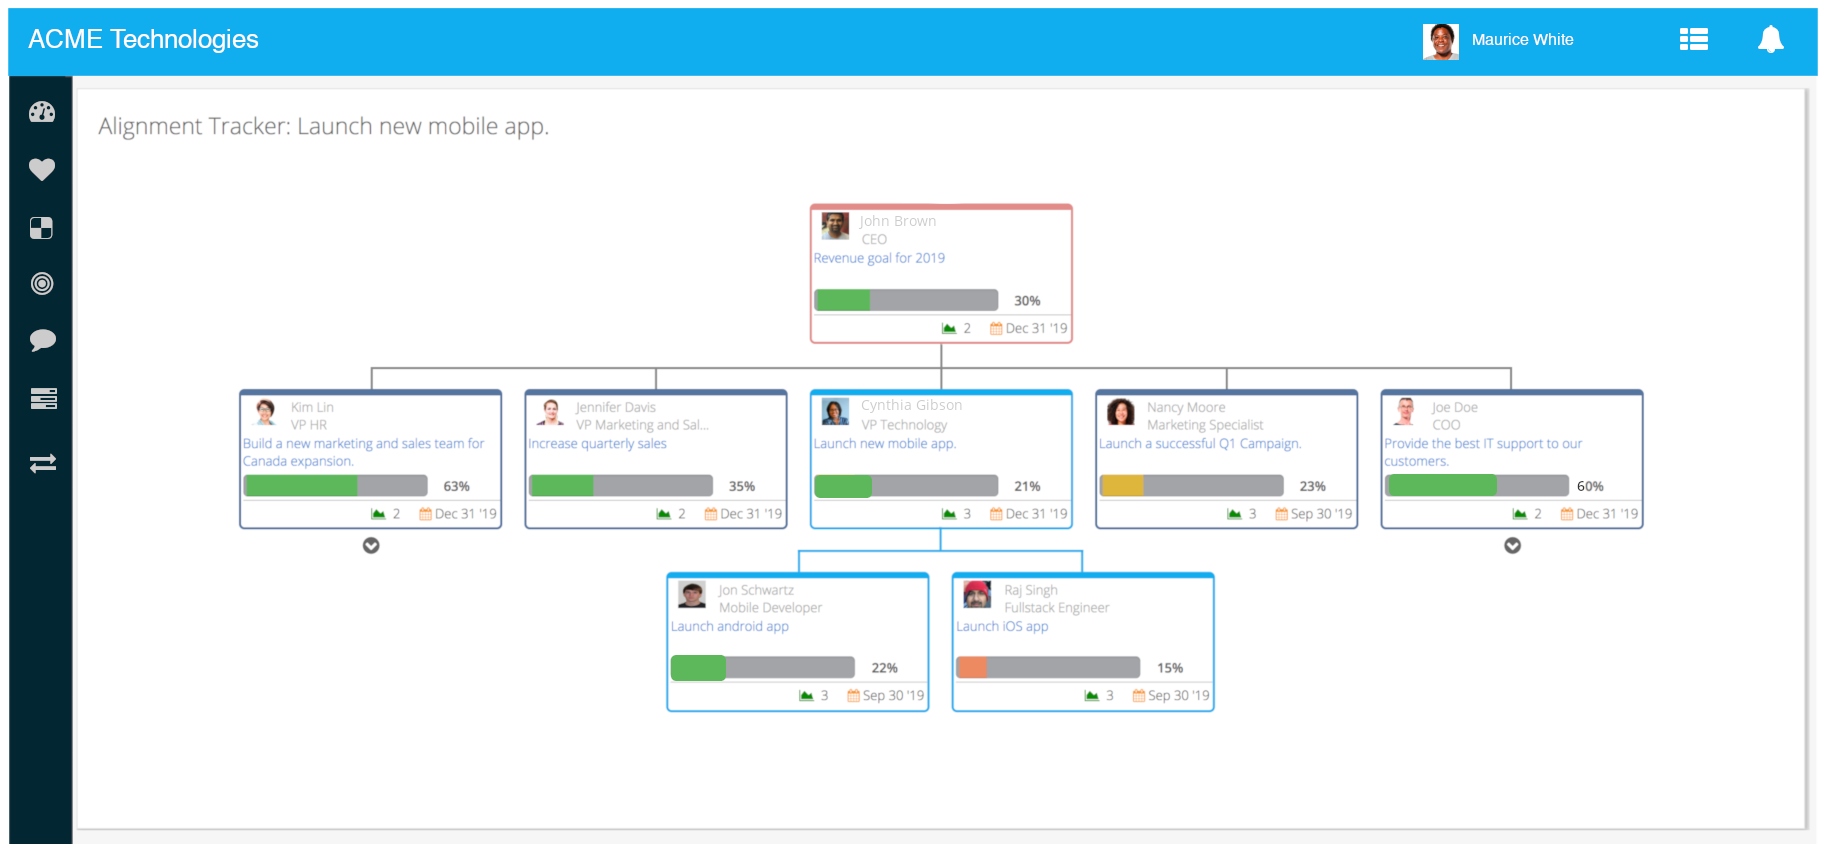Screen dimensions: 1832x844
Task: Click key results chart icon on Cynthia Gibson's card
Action: pyautogui.click(x=949, y=514)
